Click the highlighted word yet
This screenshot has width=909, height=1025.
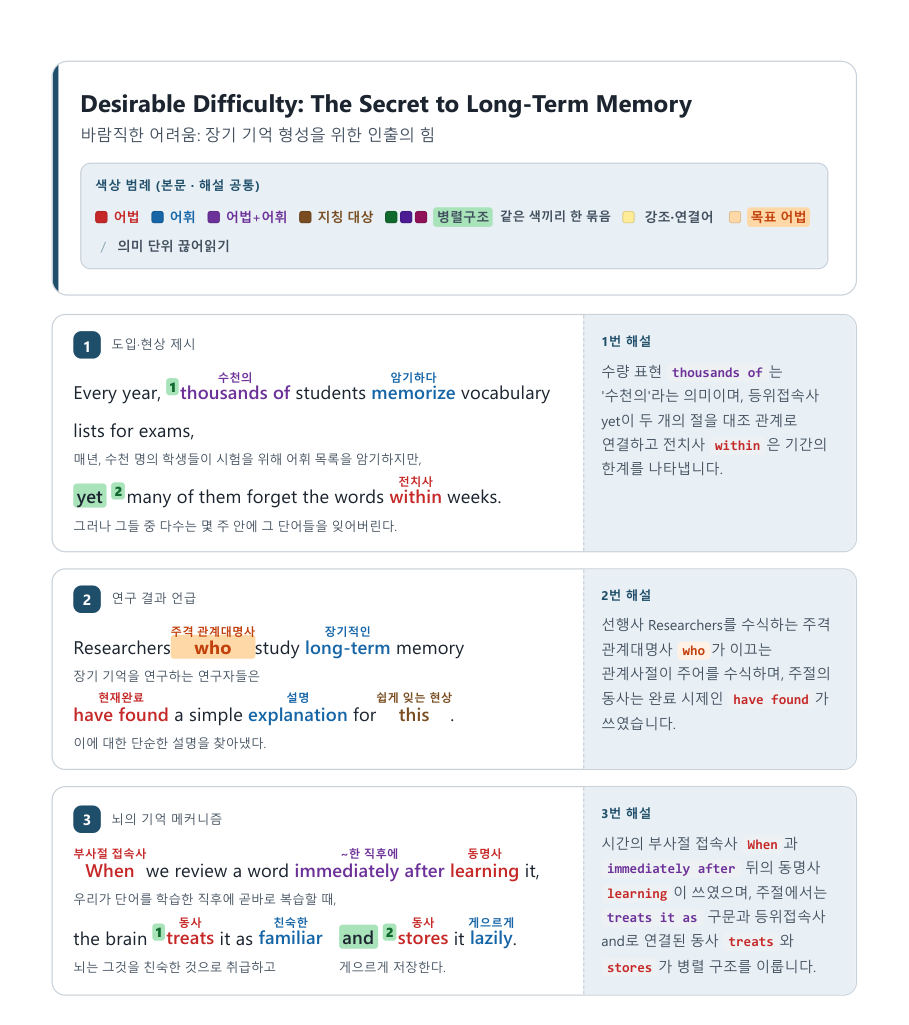pos(90,497)
